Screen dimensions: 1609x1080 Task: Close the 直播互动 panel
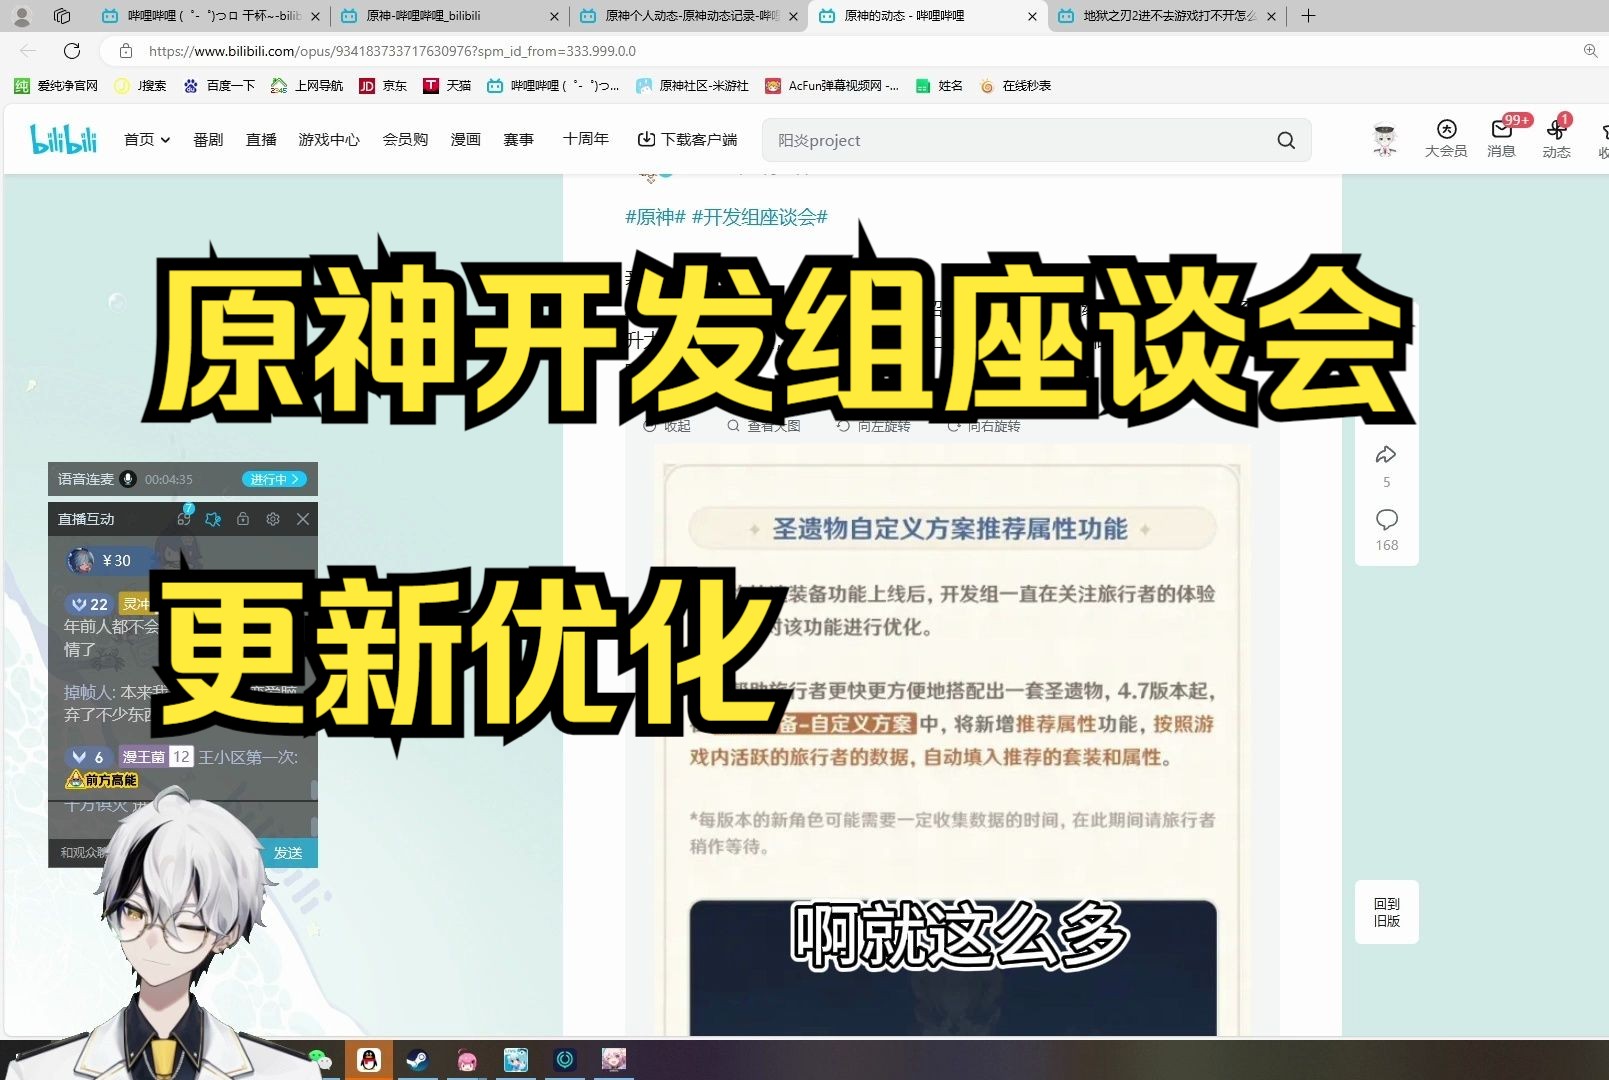(x=303, y=519)
